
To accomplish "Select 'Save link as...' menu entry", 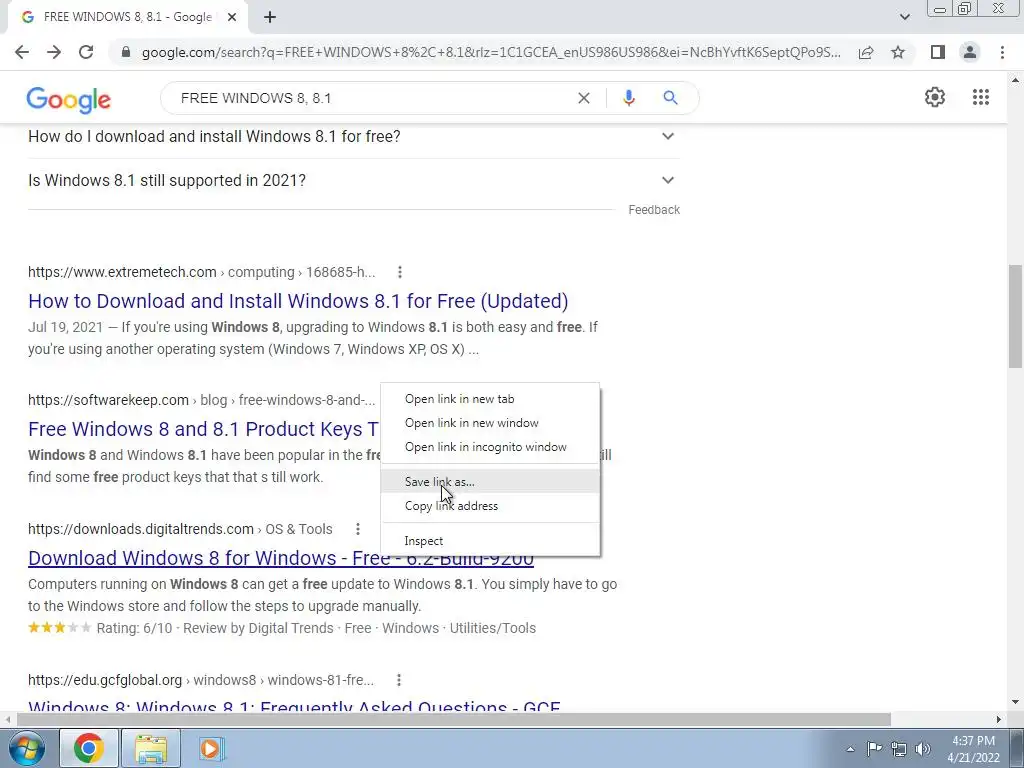I will coord(490,482).
